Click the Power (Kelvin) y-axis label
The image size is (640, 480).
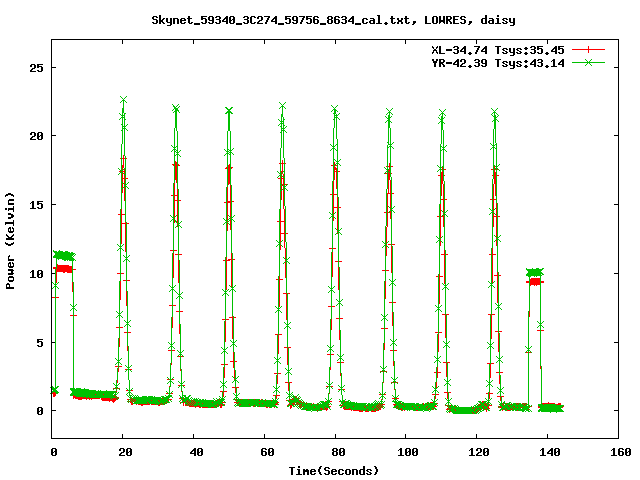[x=10, y=240]
